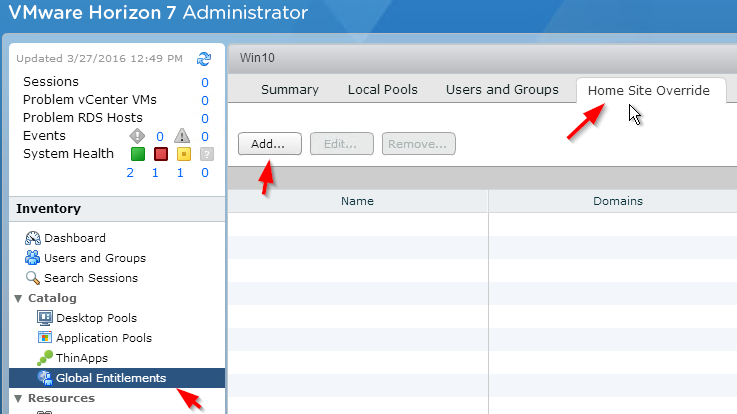Open the Problem RDS Hosts count
The width and height of the screenshot is (737, 414).
205,118
